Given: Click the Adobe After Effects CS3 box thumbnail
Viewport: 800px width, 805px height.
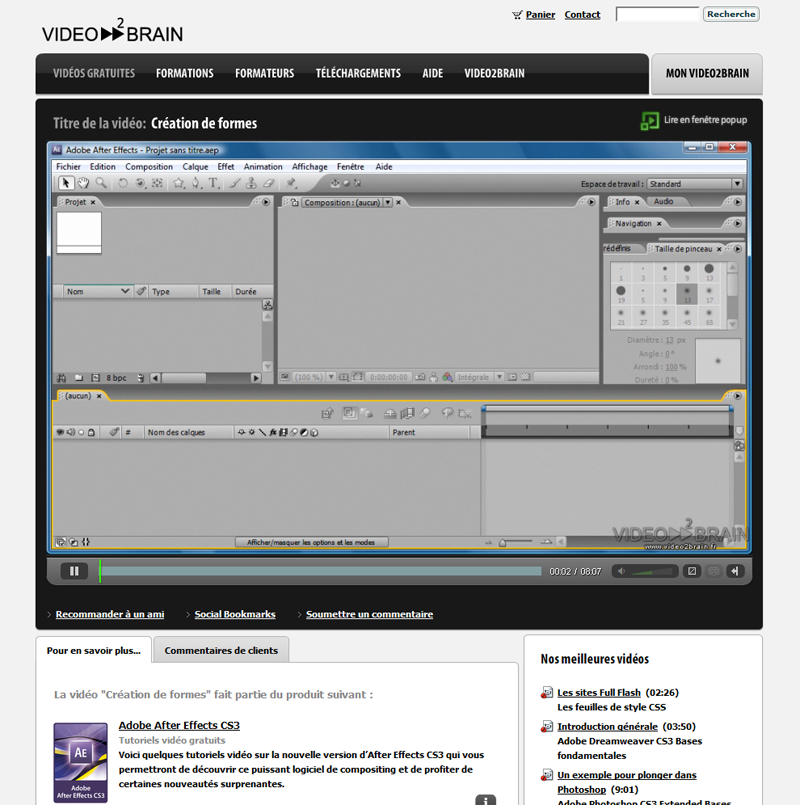Looking at the screenshot, I should pyautogui.click(x=81, y=762).
